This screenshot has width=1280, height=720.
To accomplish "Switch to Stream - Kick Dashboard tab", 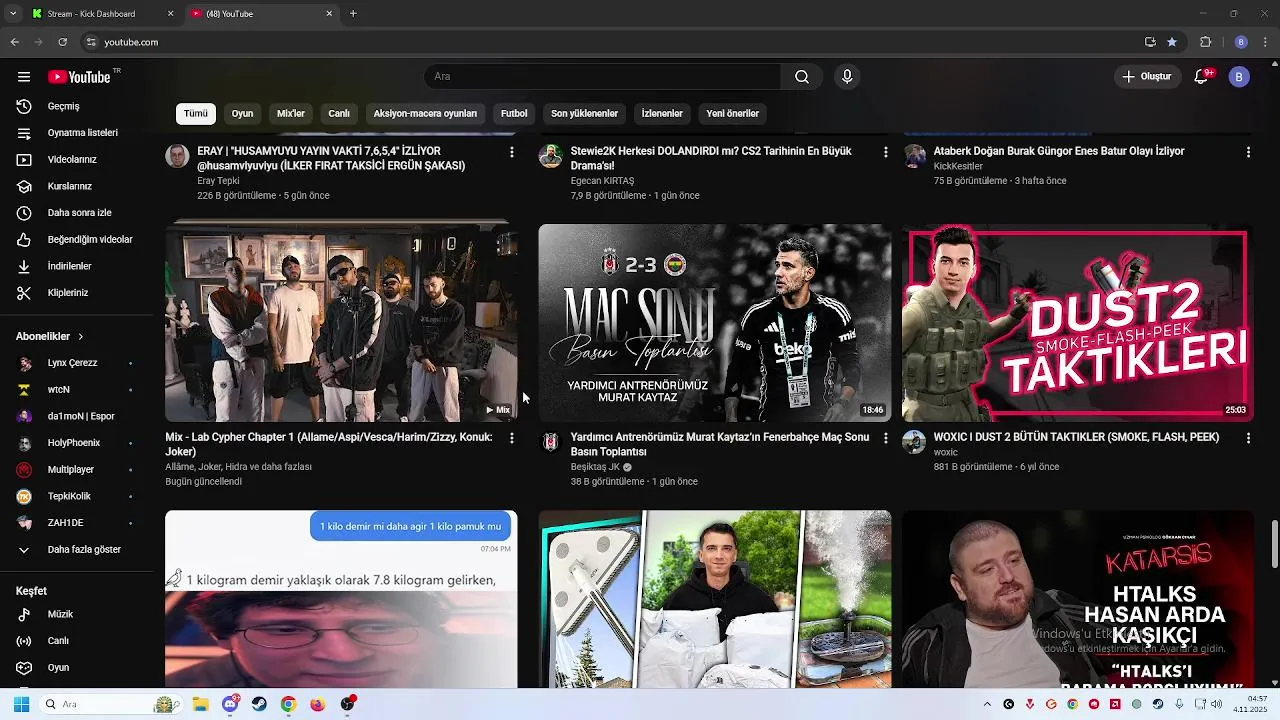I will click(x=102, y=14).
